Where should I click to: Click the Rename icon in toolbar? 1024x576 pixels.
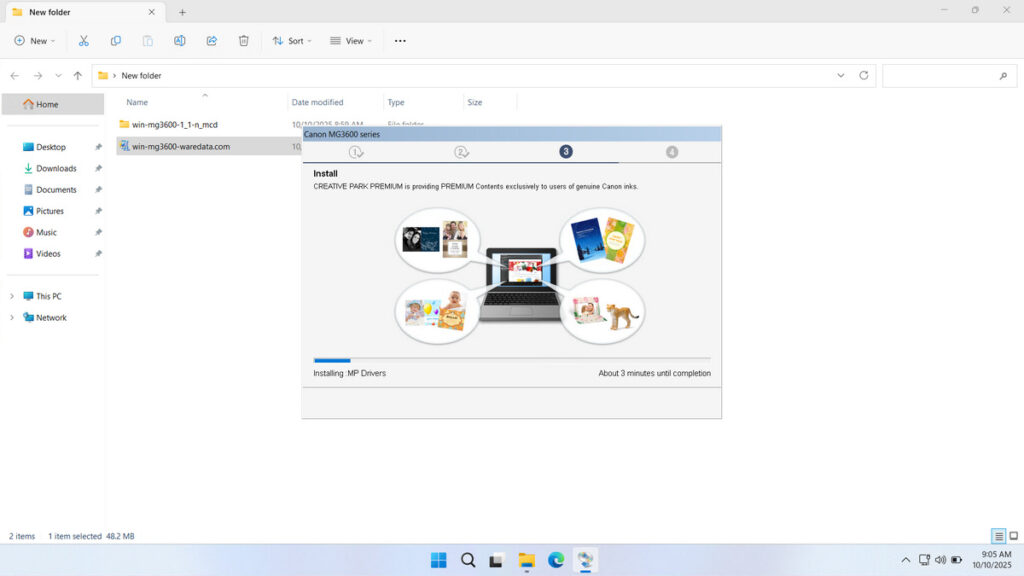tap(180, 41)
